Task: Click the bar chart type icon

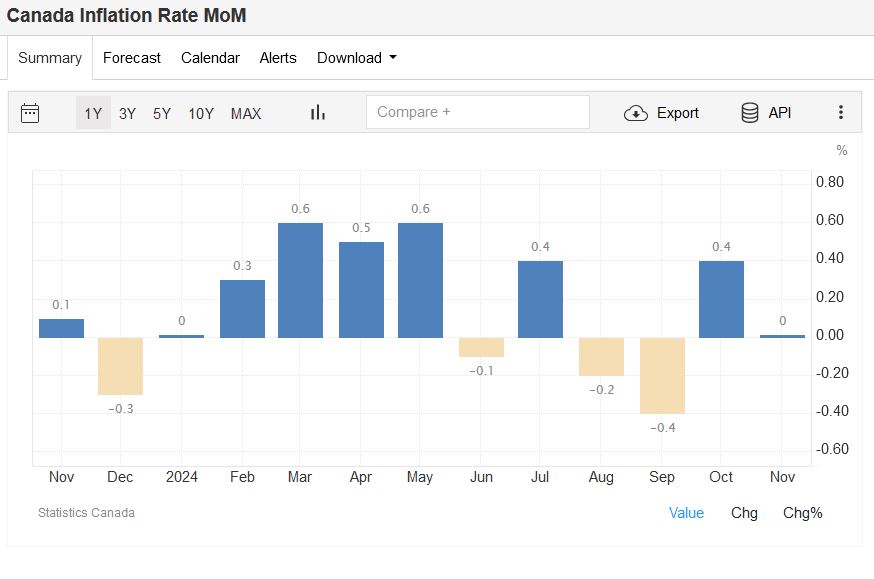Action: 318,113
